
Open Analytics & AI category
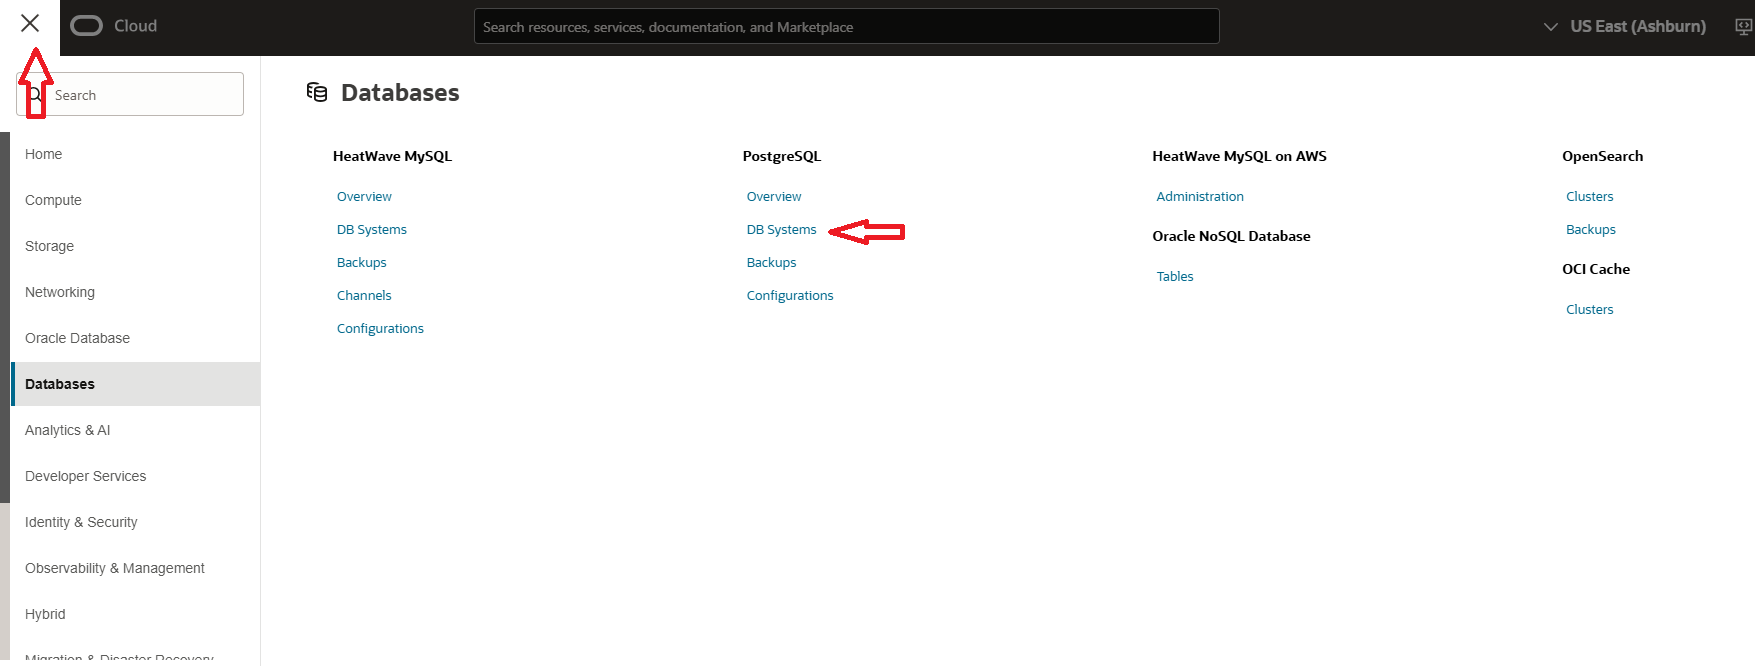click(67, 430)
